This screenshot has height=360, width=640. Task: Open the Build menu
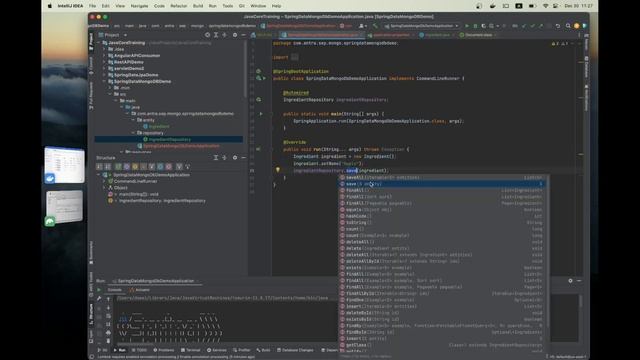pyautogui.click(x=198, y=6)
